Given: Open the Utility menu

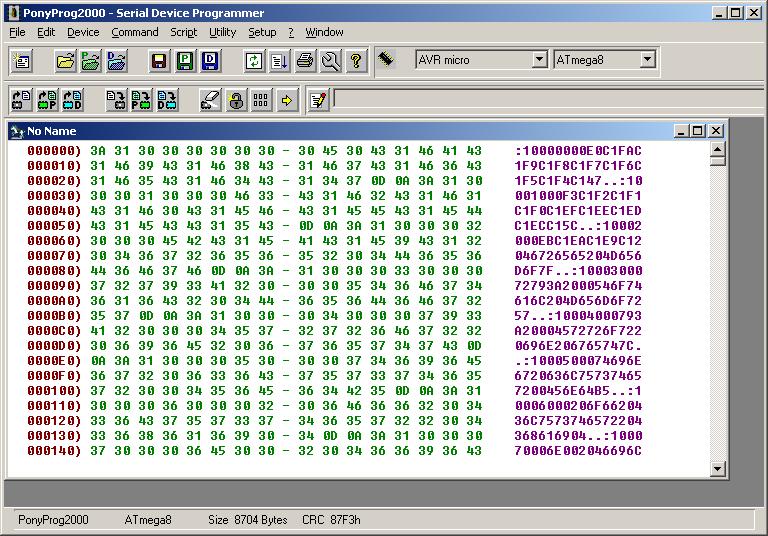Looking at the screenshot, I should point(222,32).
